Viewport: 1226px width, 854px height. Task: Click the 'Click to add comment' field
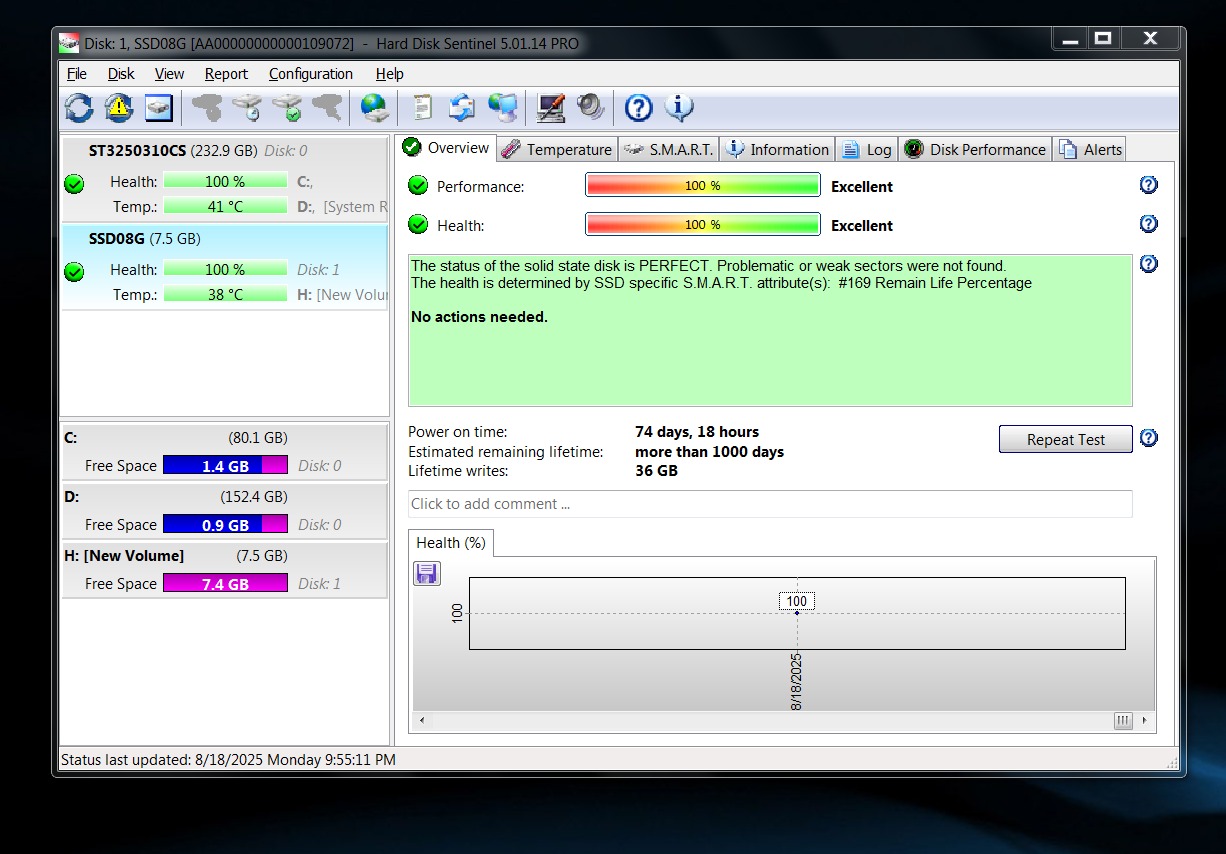(x=770, y=504)
